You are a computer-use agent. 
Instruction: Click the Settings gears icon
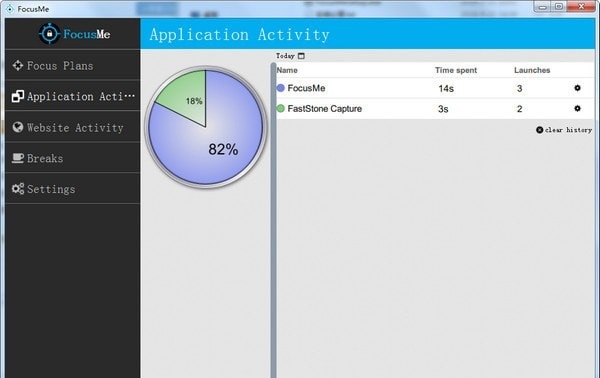18,189
